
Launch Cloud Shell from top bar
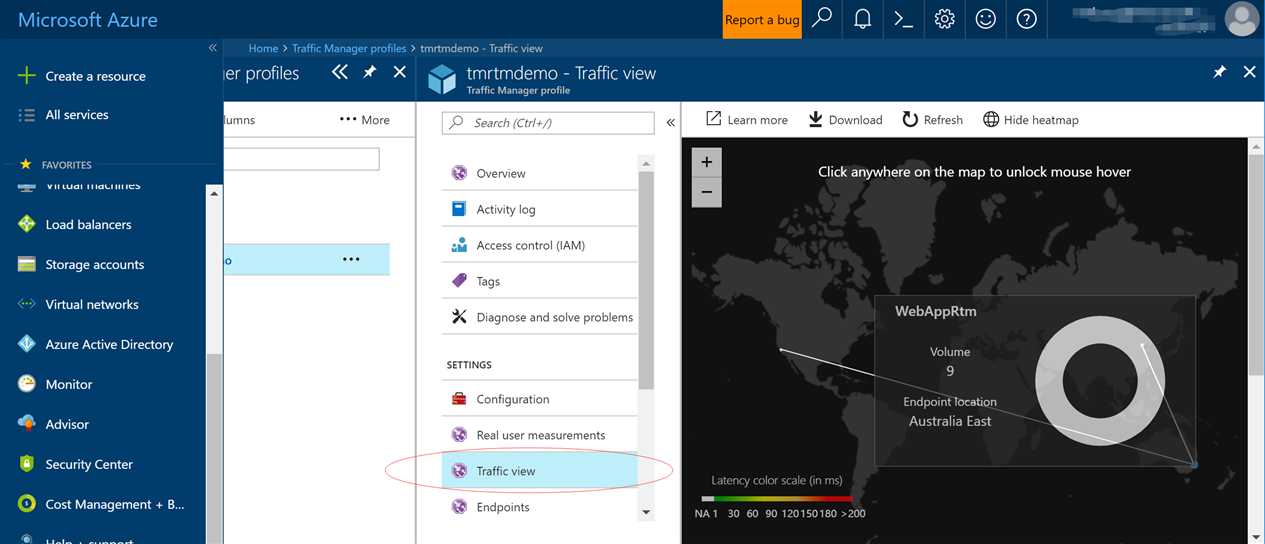[904, 19]
